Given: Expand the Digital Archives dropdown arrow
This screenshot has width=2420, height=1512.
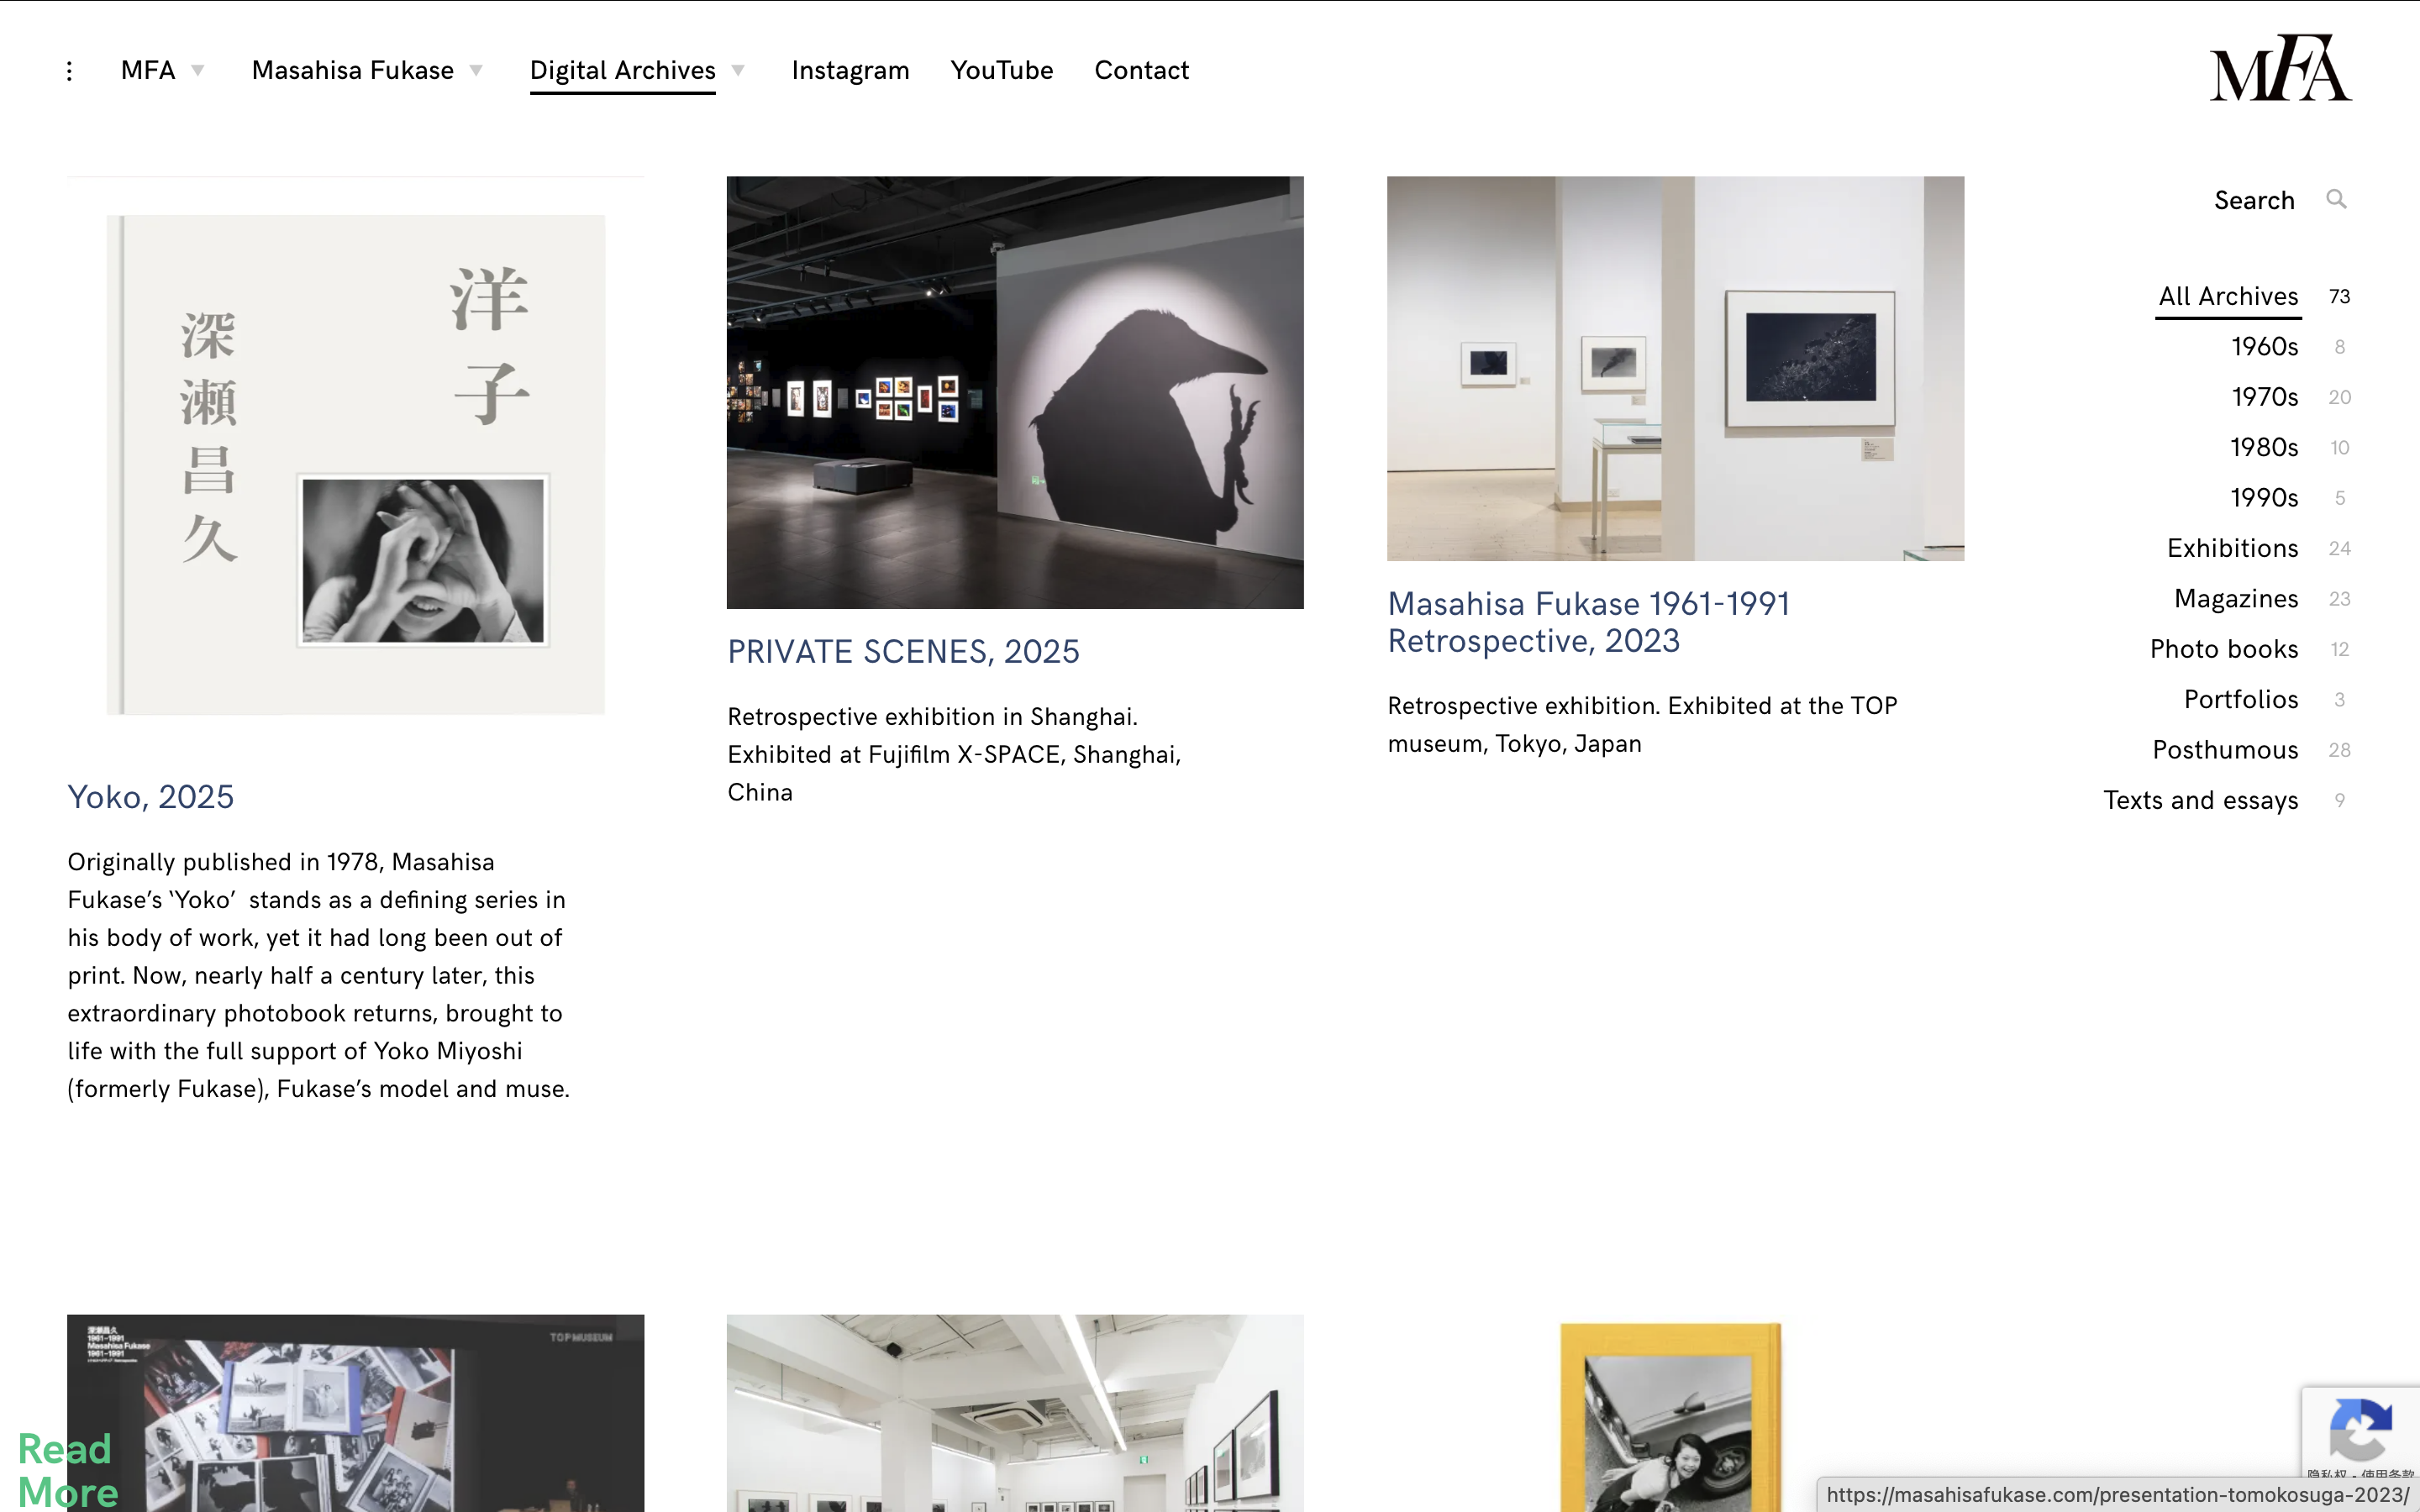Looking at the screenshot, I should [x=738, y=71].
